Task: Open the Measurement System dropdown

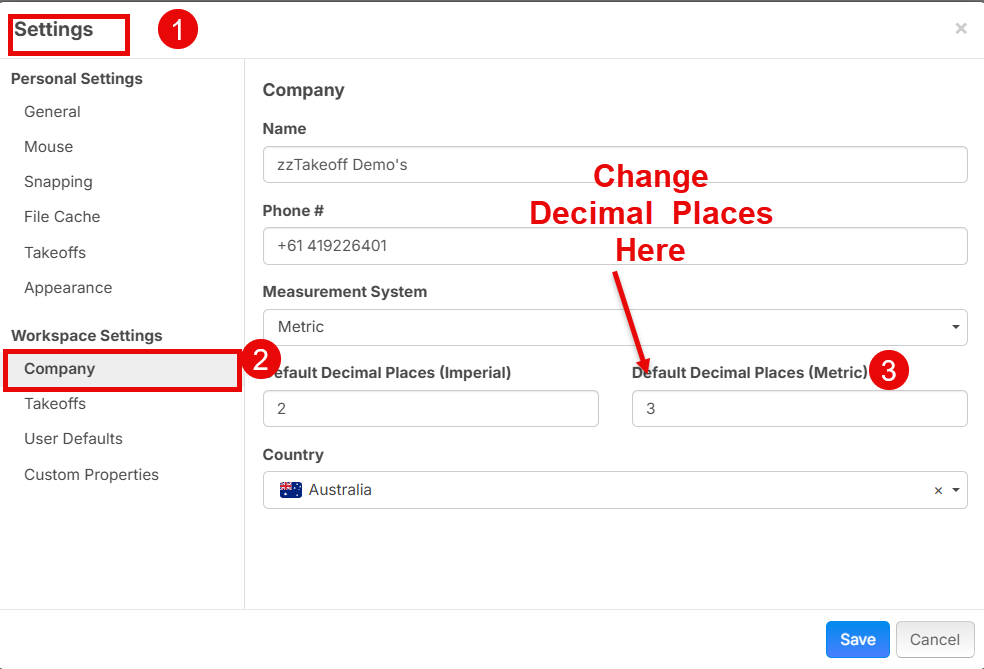Action: click(614, 327)
